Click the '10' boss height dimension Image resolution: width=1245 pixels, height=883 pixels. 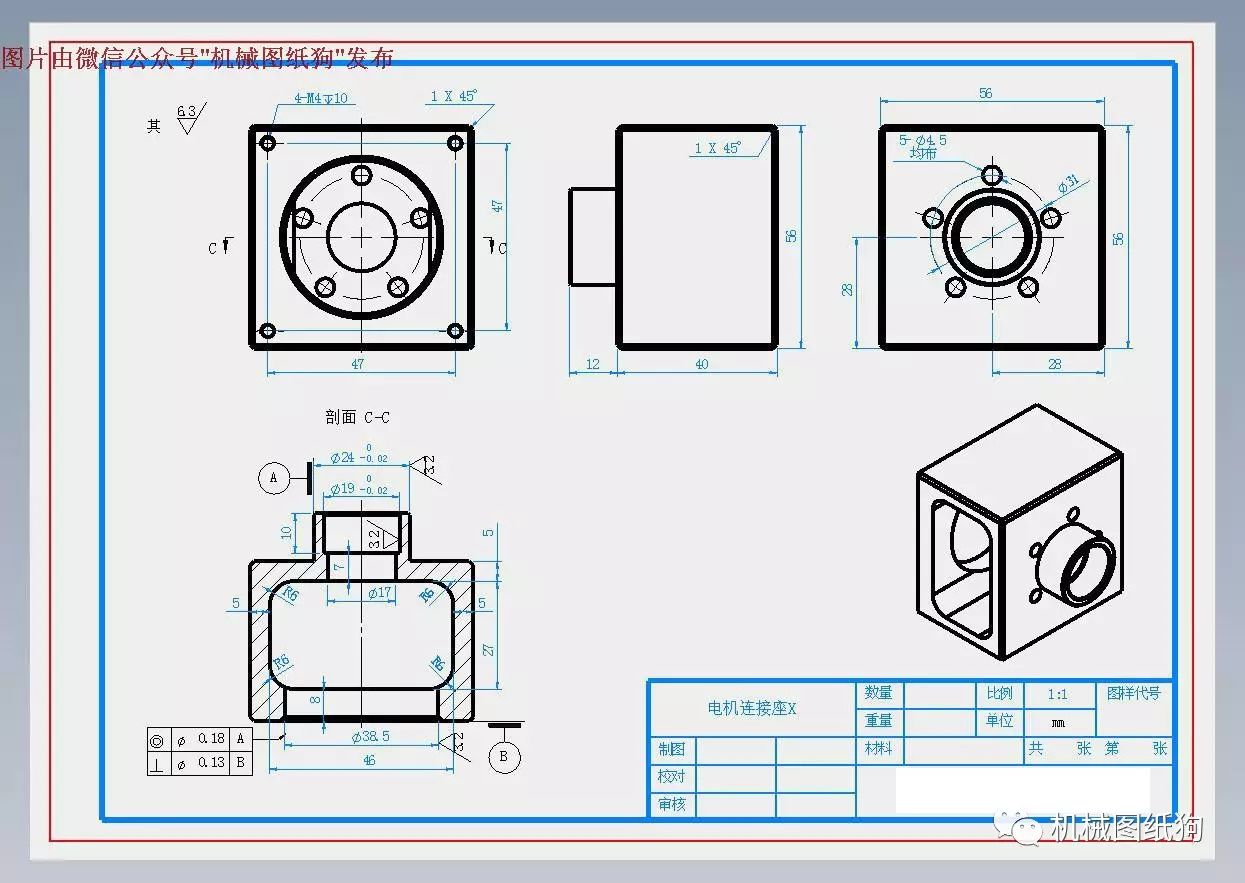point(287,532)
